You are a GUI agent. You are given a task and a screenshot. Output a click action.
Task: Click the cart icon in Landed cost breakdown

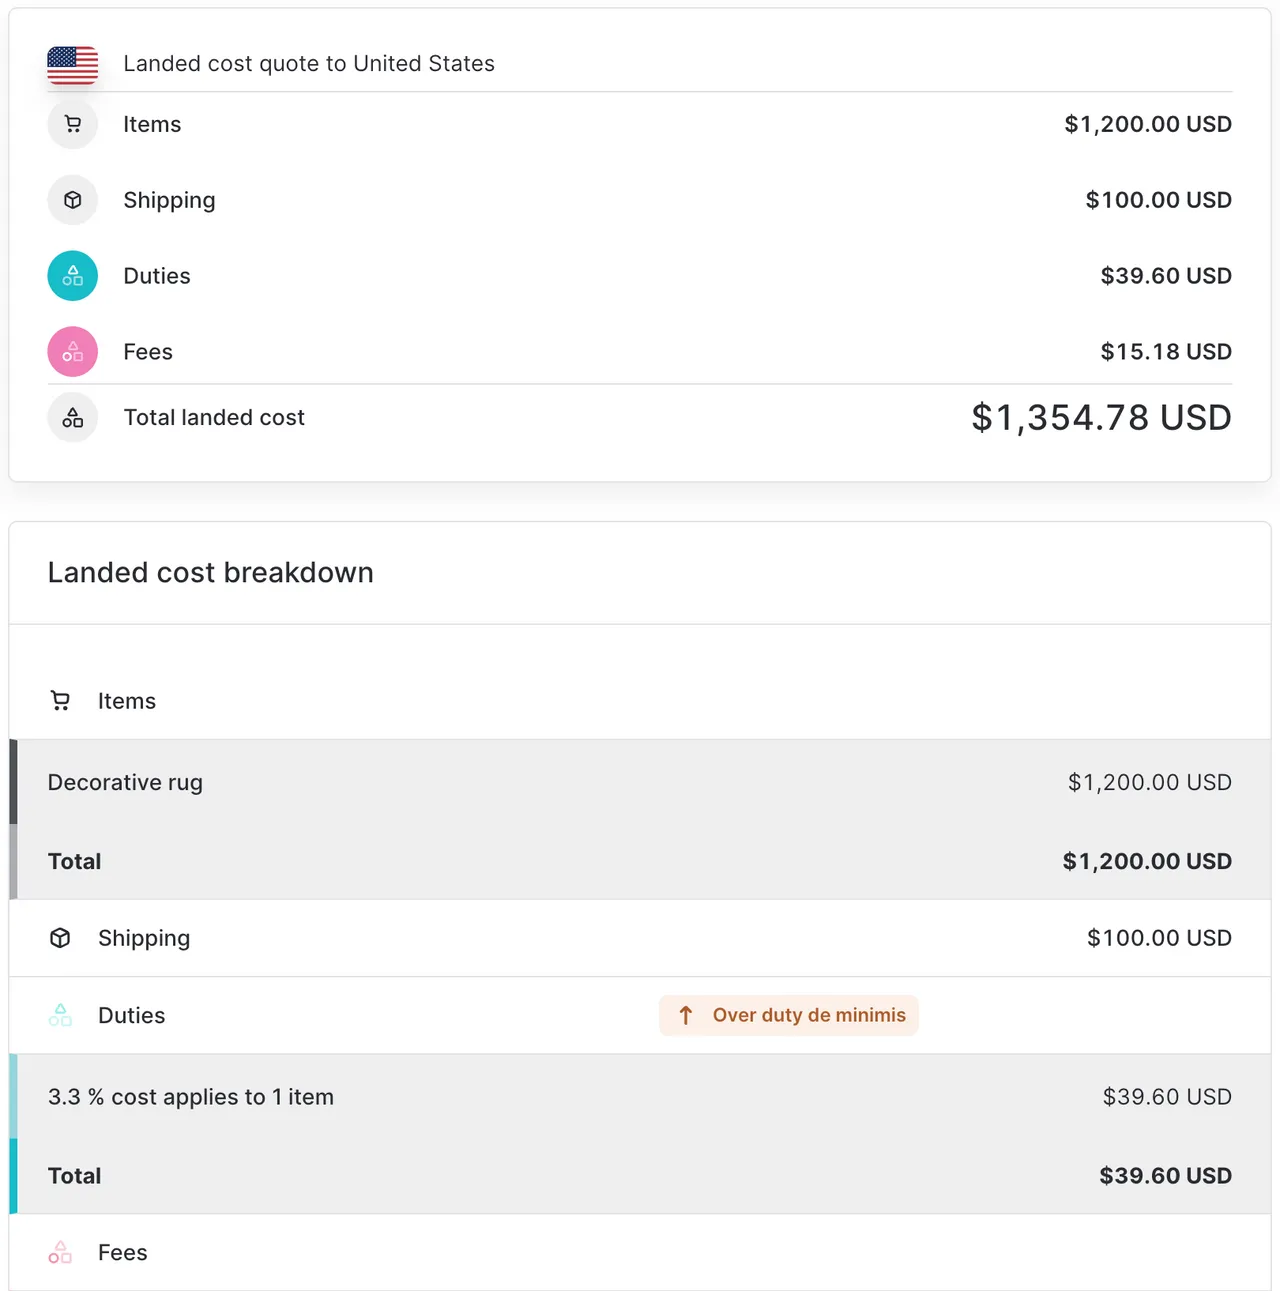pos(60,700)
